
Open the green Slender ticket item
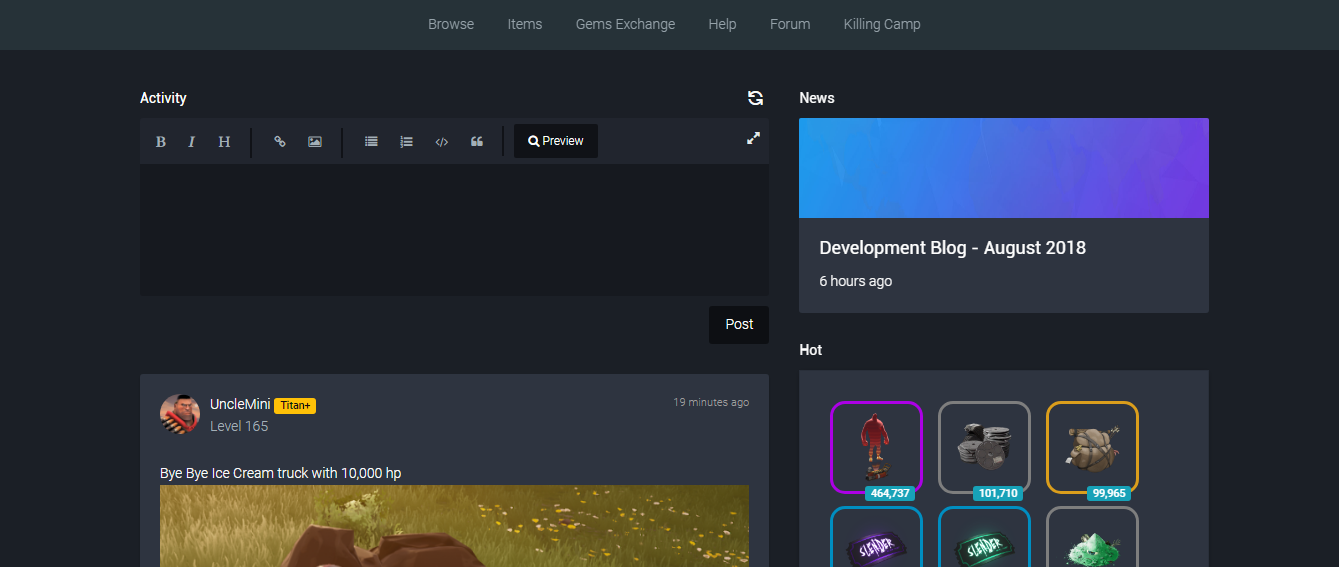coord(984,537)
